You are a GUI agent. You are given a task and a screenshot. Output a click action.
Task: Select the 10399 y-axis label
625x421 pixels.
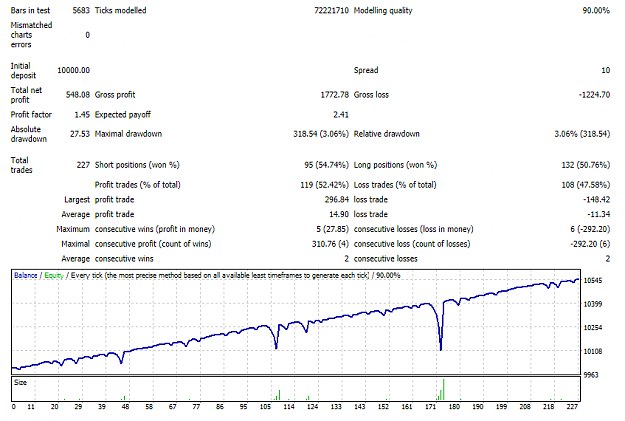[593, 304]
